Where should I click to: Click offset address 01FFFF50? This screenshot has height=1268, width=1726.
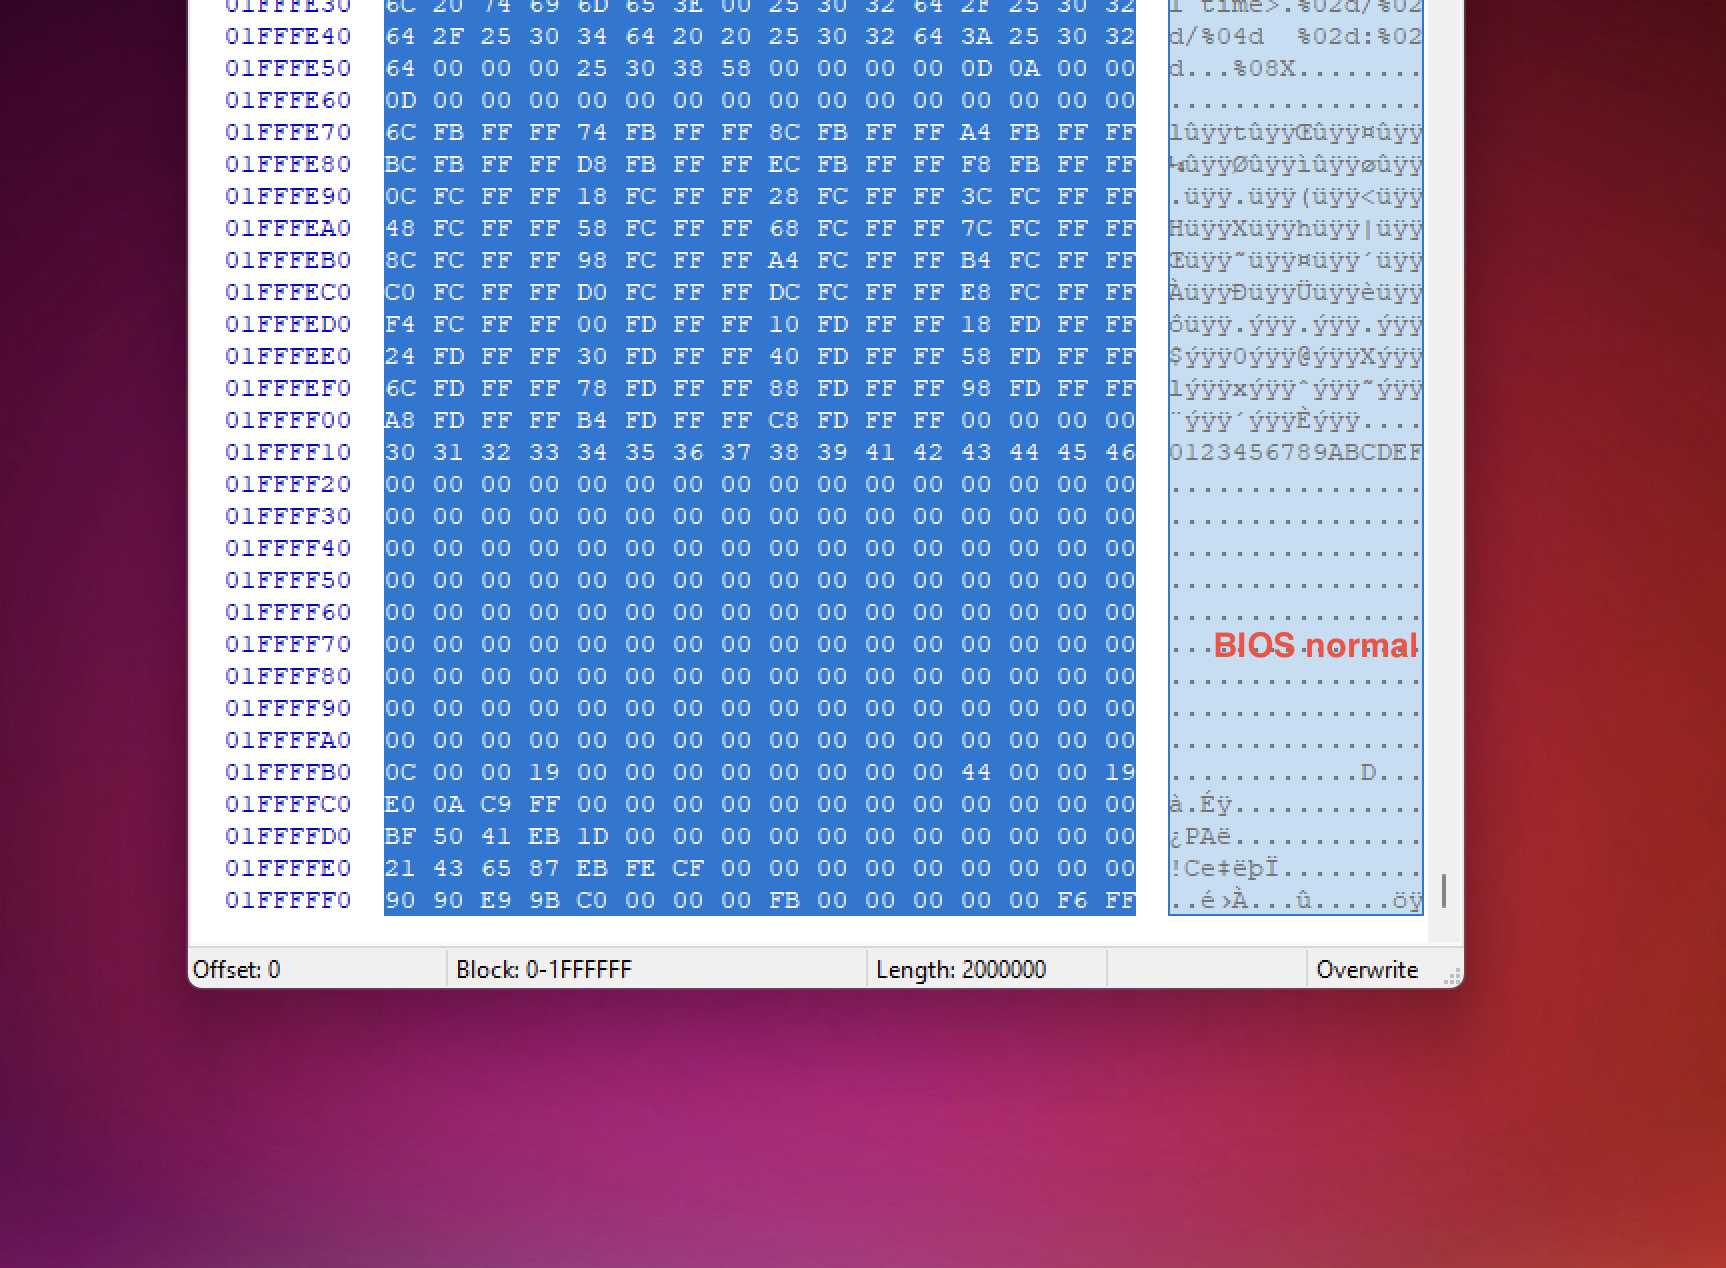[x=288, y=580]
